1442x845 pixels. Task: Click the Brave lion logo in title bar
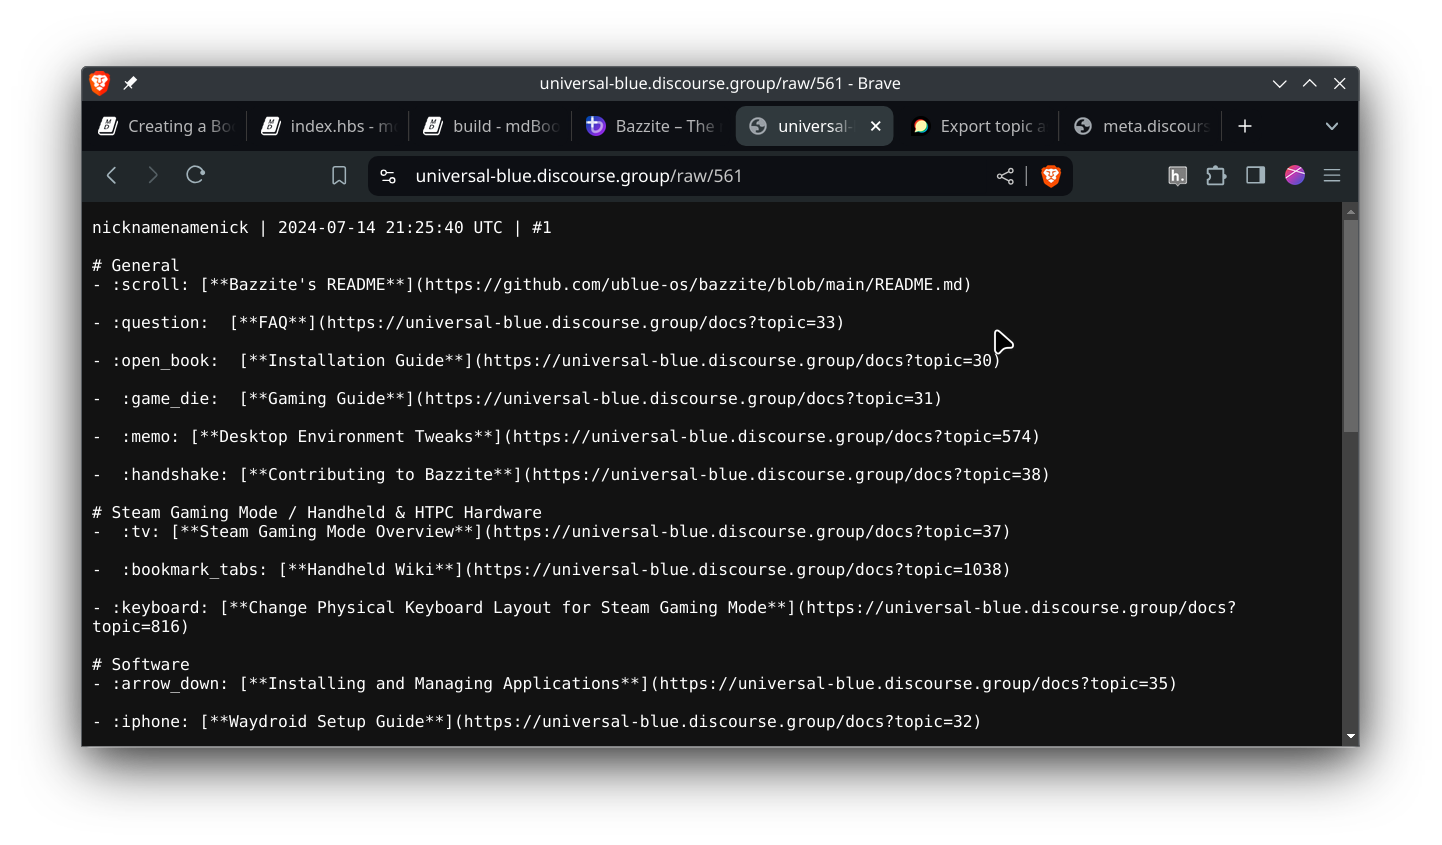pyautogui.click(x=99, y=83)
